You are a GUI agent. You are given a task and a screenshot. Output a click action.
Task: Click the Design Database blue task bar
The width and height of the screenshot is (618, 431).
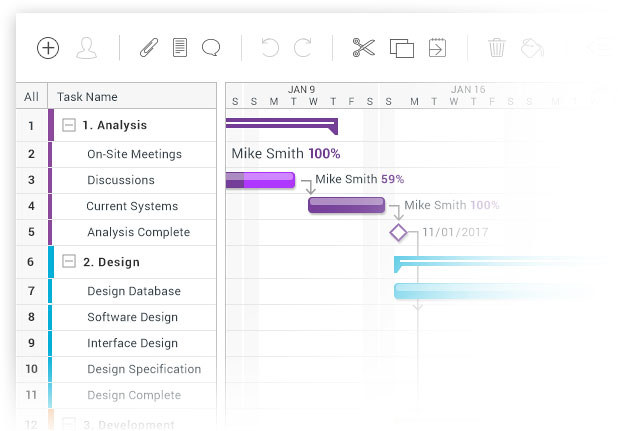(493, 291)
